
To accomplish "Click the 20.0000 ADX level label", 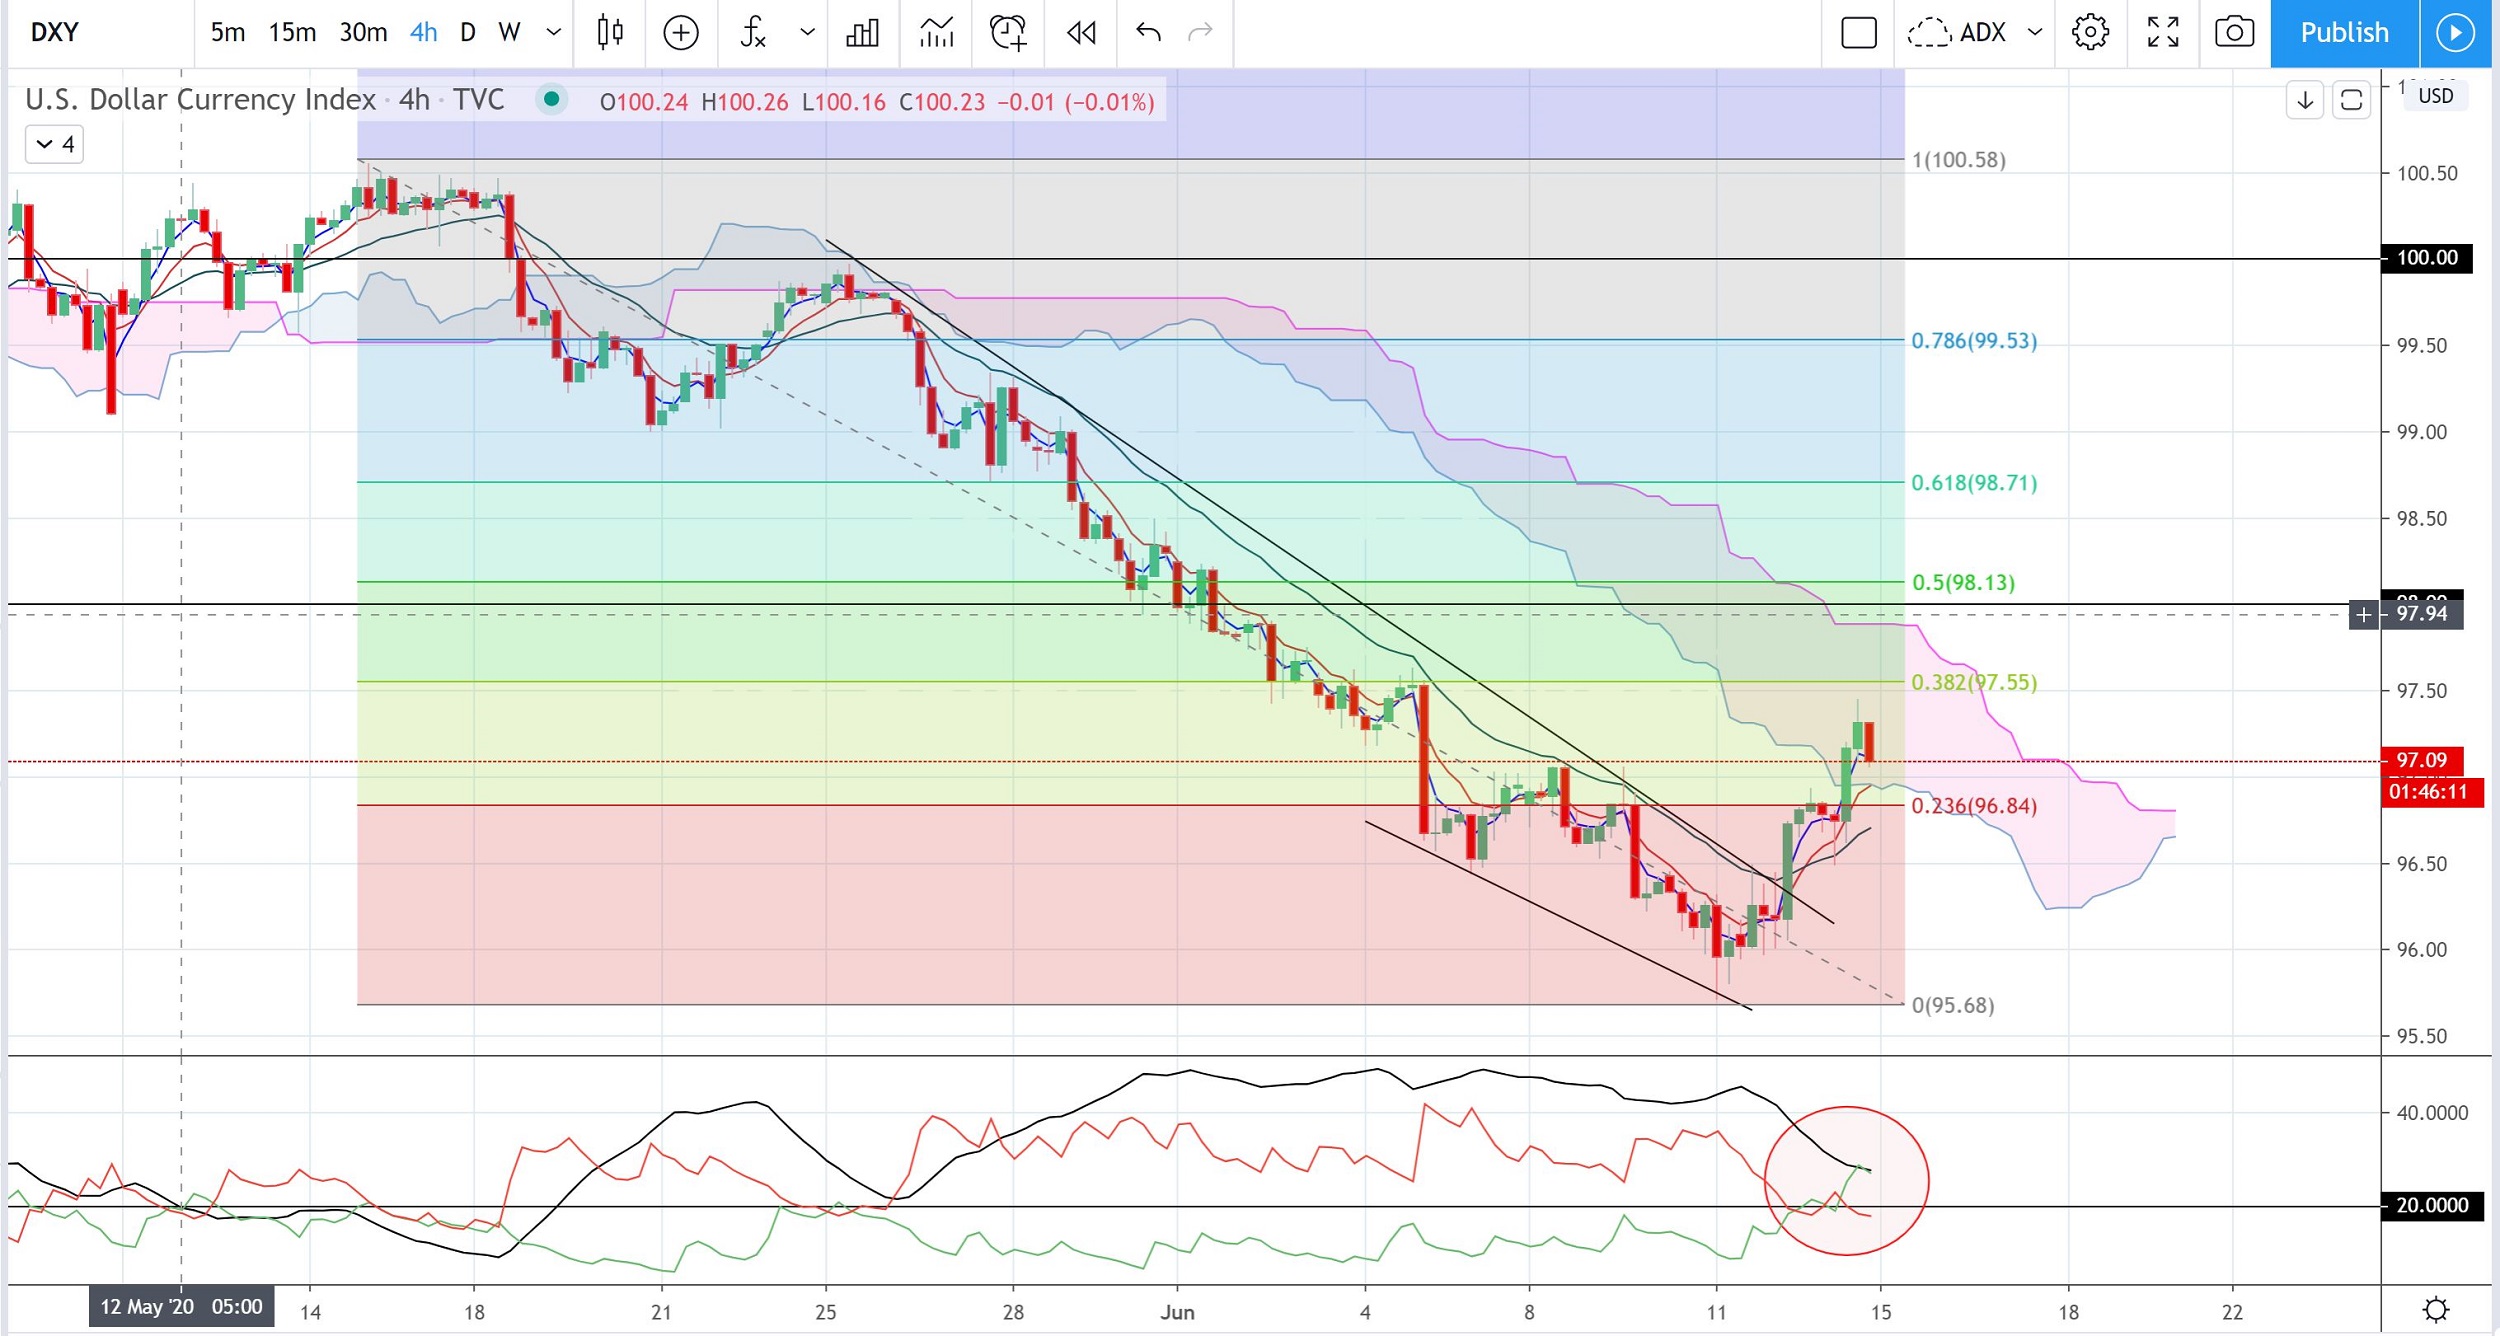I will pyautogui.click(x=2432, y=1206).
